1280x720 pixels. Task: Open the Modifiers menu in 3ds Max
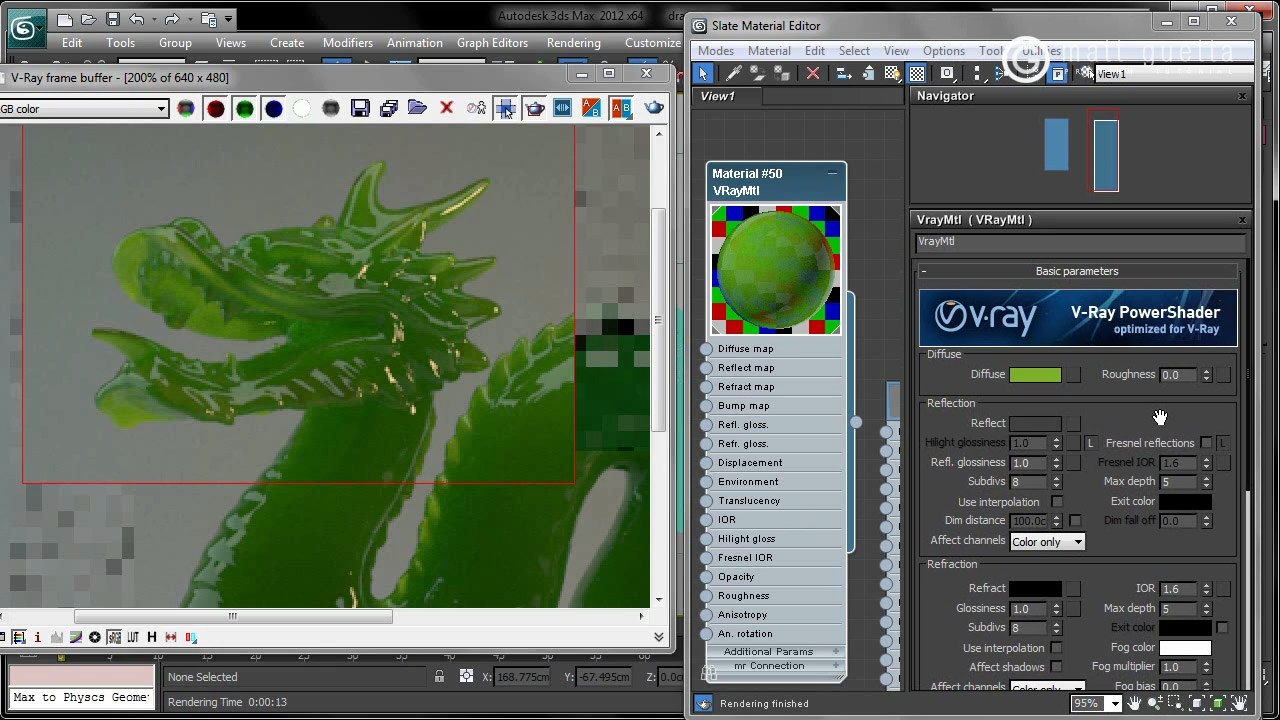pos(348,43)
